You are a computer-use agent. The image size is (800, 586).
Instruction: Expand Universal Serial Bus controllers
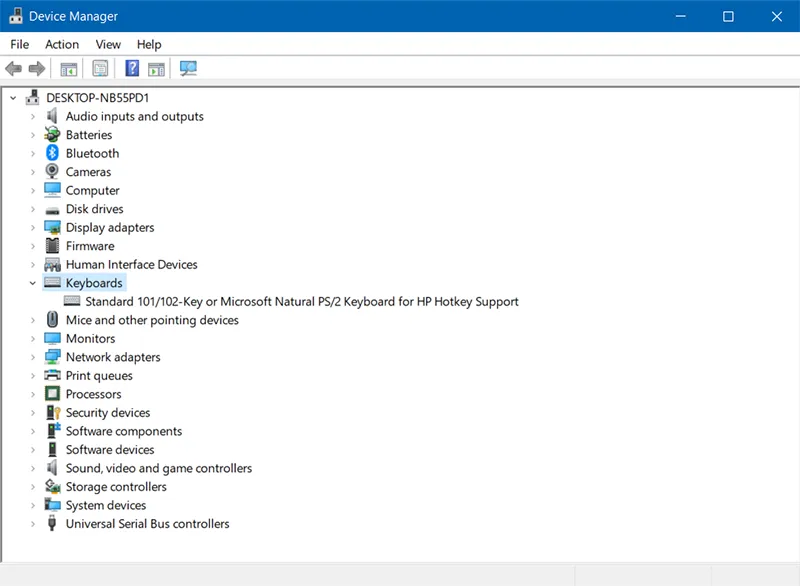[33, 524]
